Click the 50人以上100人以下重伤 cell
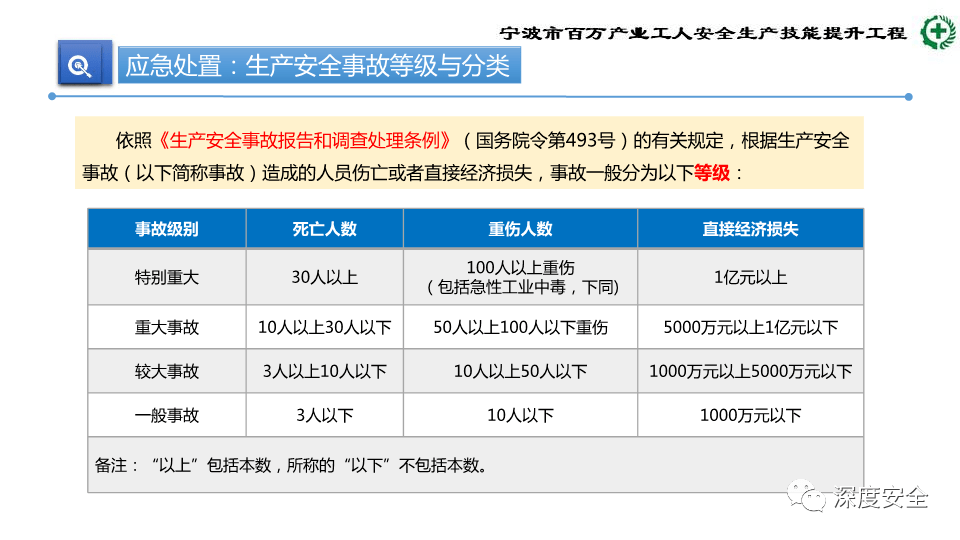 [x=520, y=327]
